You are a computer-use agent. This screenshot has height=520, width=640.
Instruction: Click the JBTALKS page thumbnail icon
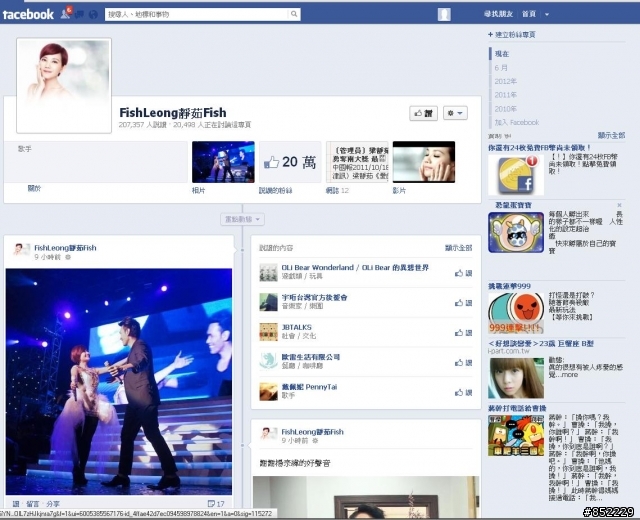(x=268, y=332)
